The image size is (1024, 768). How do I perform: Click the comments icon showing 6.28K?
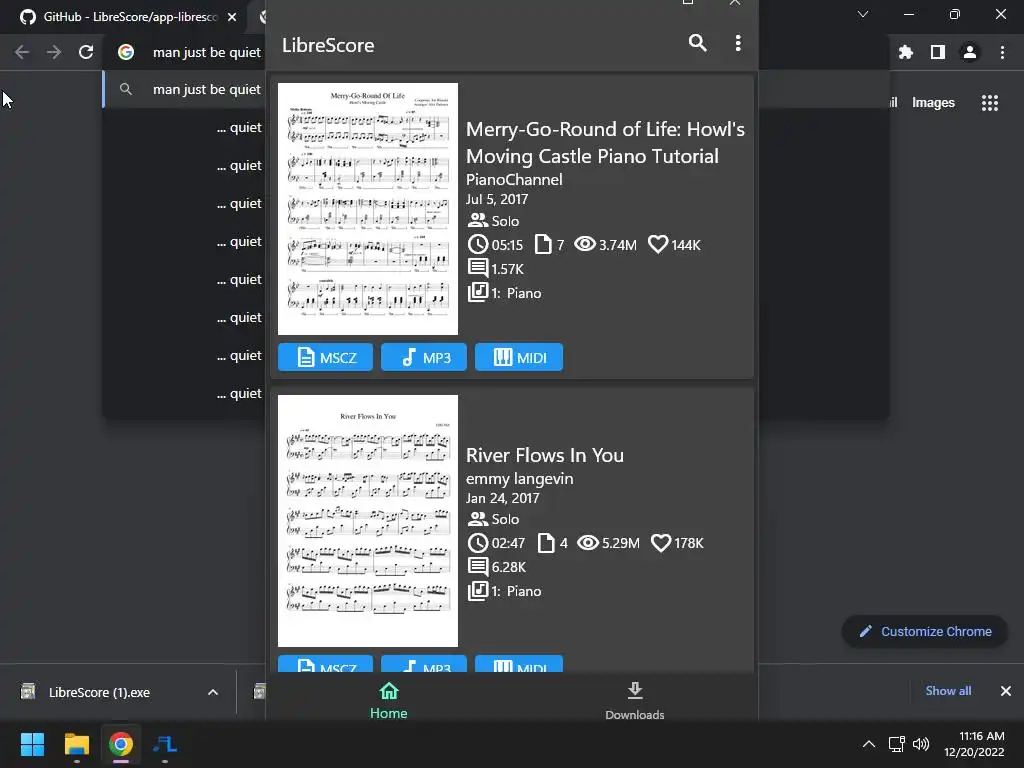(478, 567)
